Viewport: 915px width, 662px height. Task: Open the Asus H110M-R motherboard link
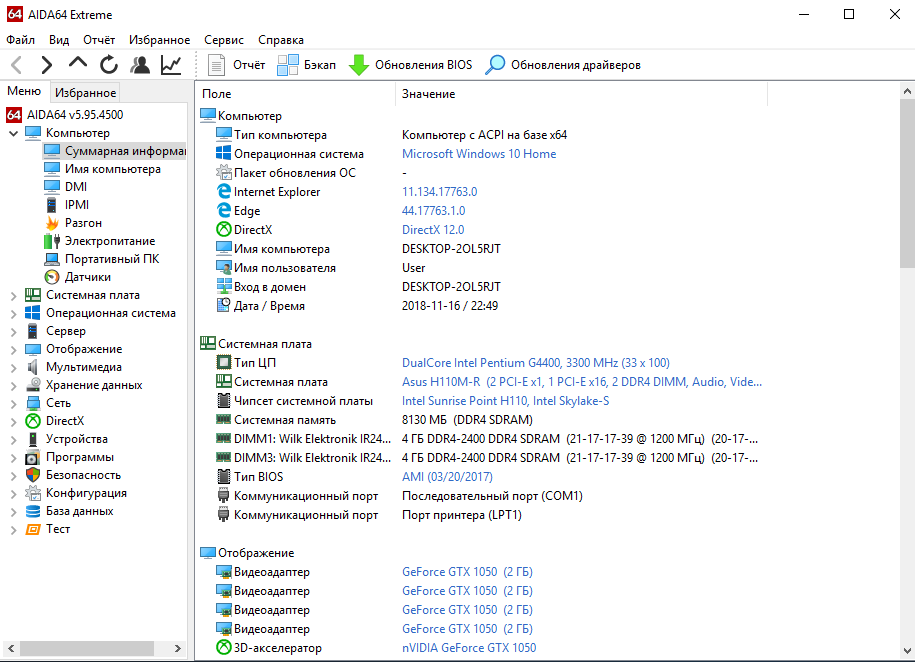(582, 382)
